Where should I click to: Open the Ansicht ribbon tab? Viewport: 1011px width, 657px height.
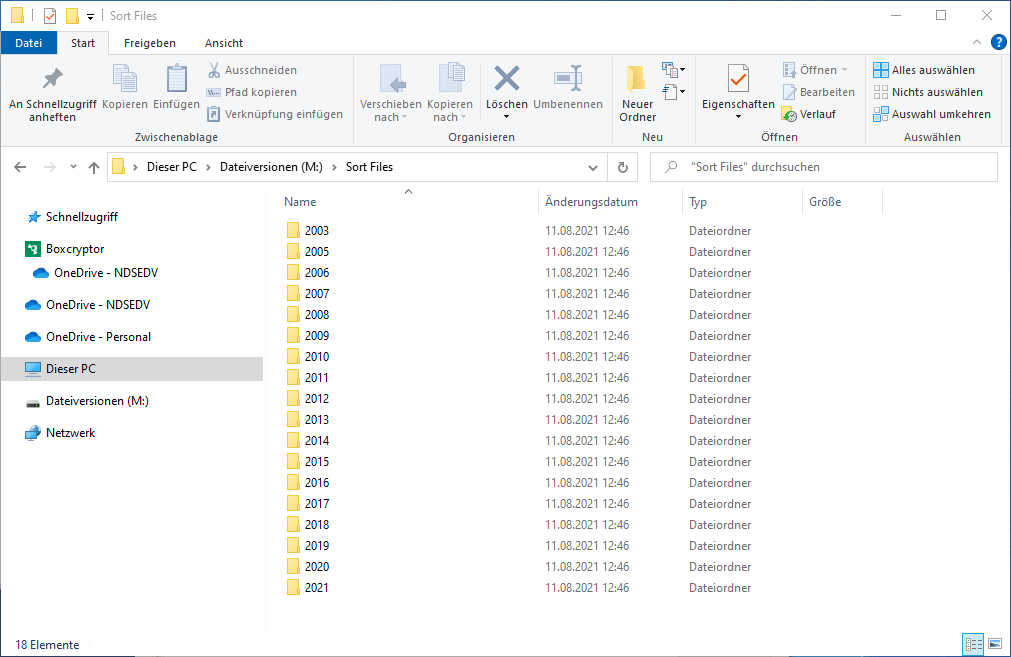(x=224, y=43)
